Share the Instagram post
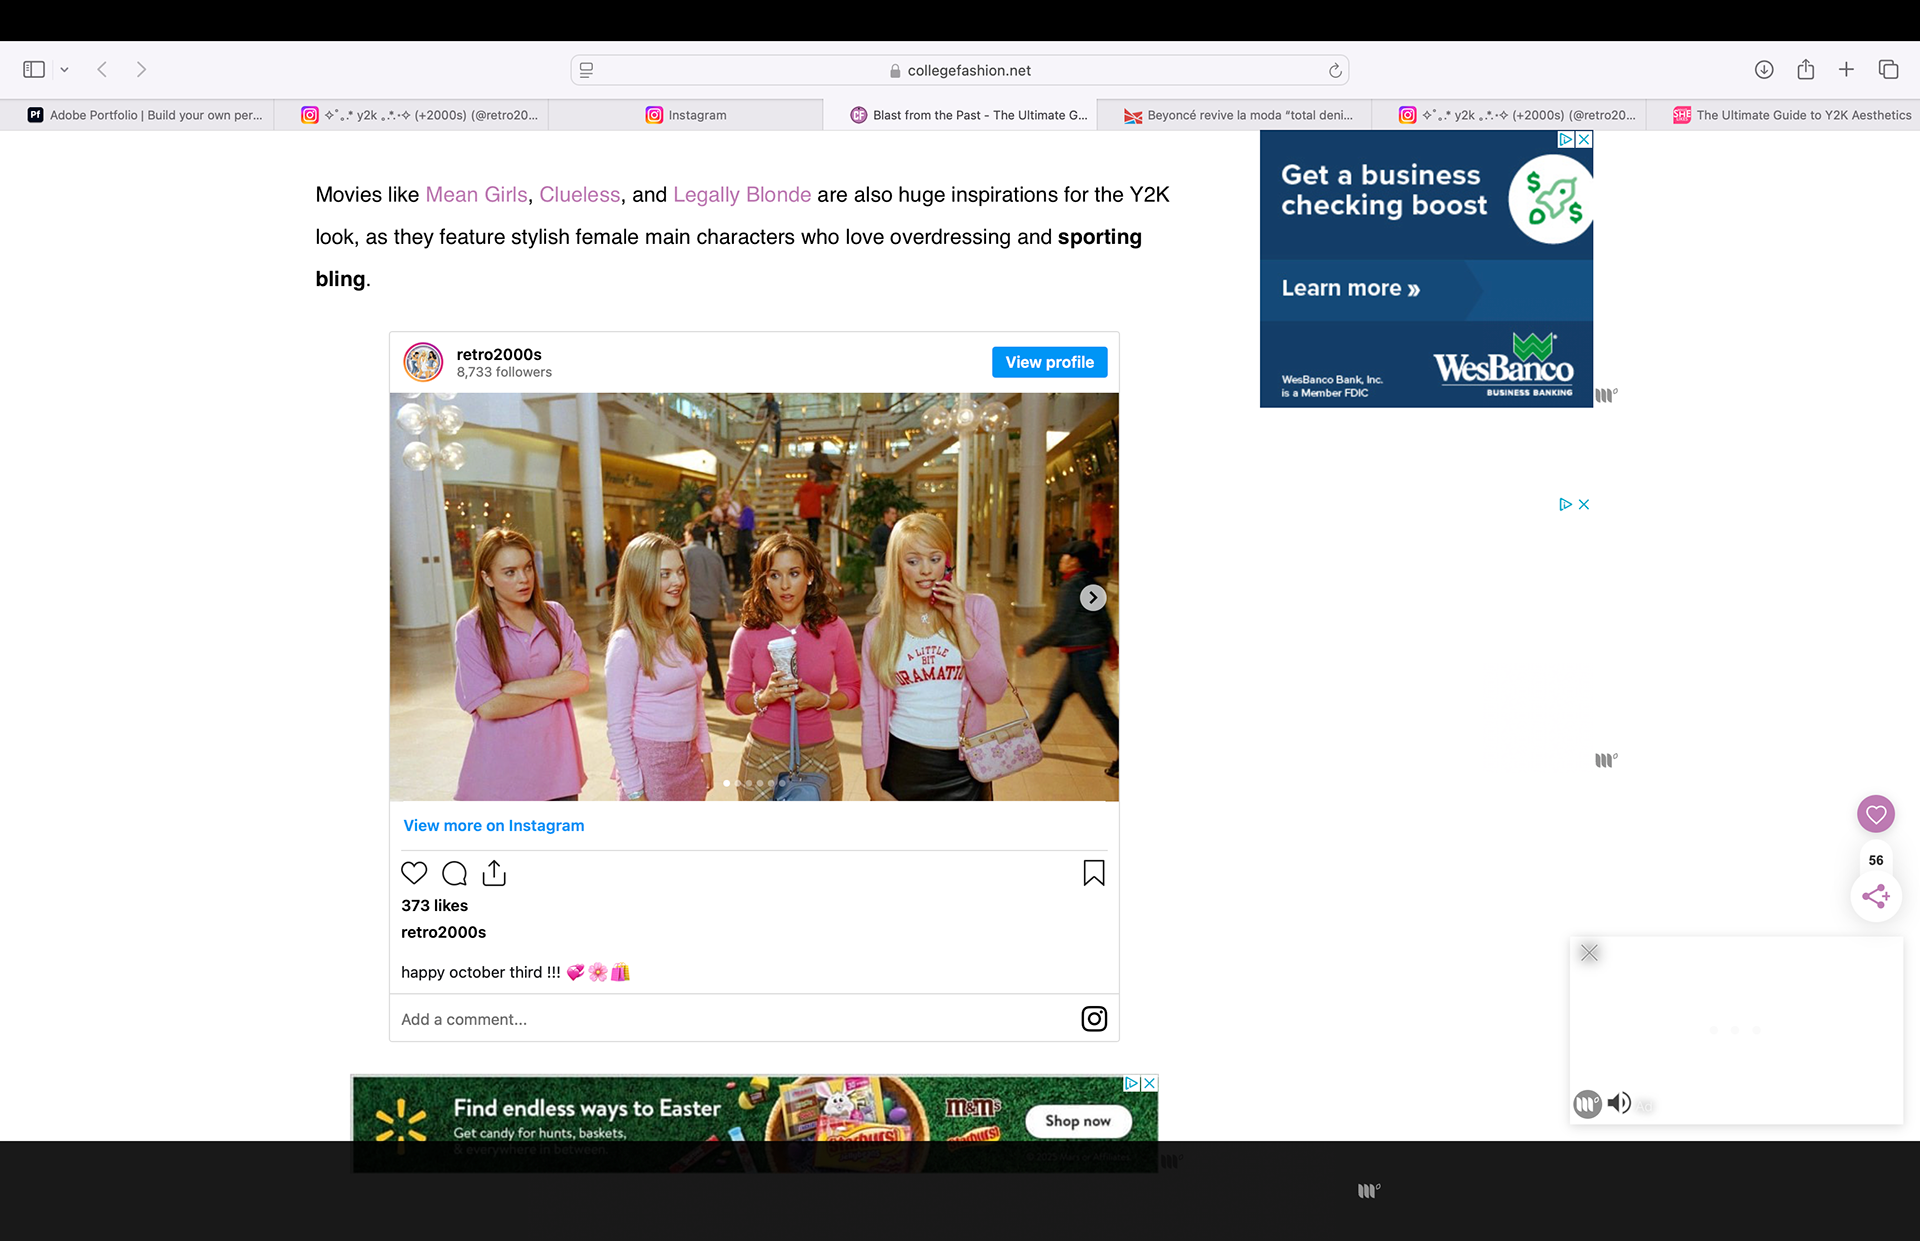The height and width of the screenshot is (1241, 1920). [494, 873]
